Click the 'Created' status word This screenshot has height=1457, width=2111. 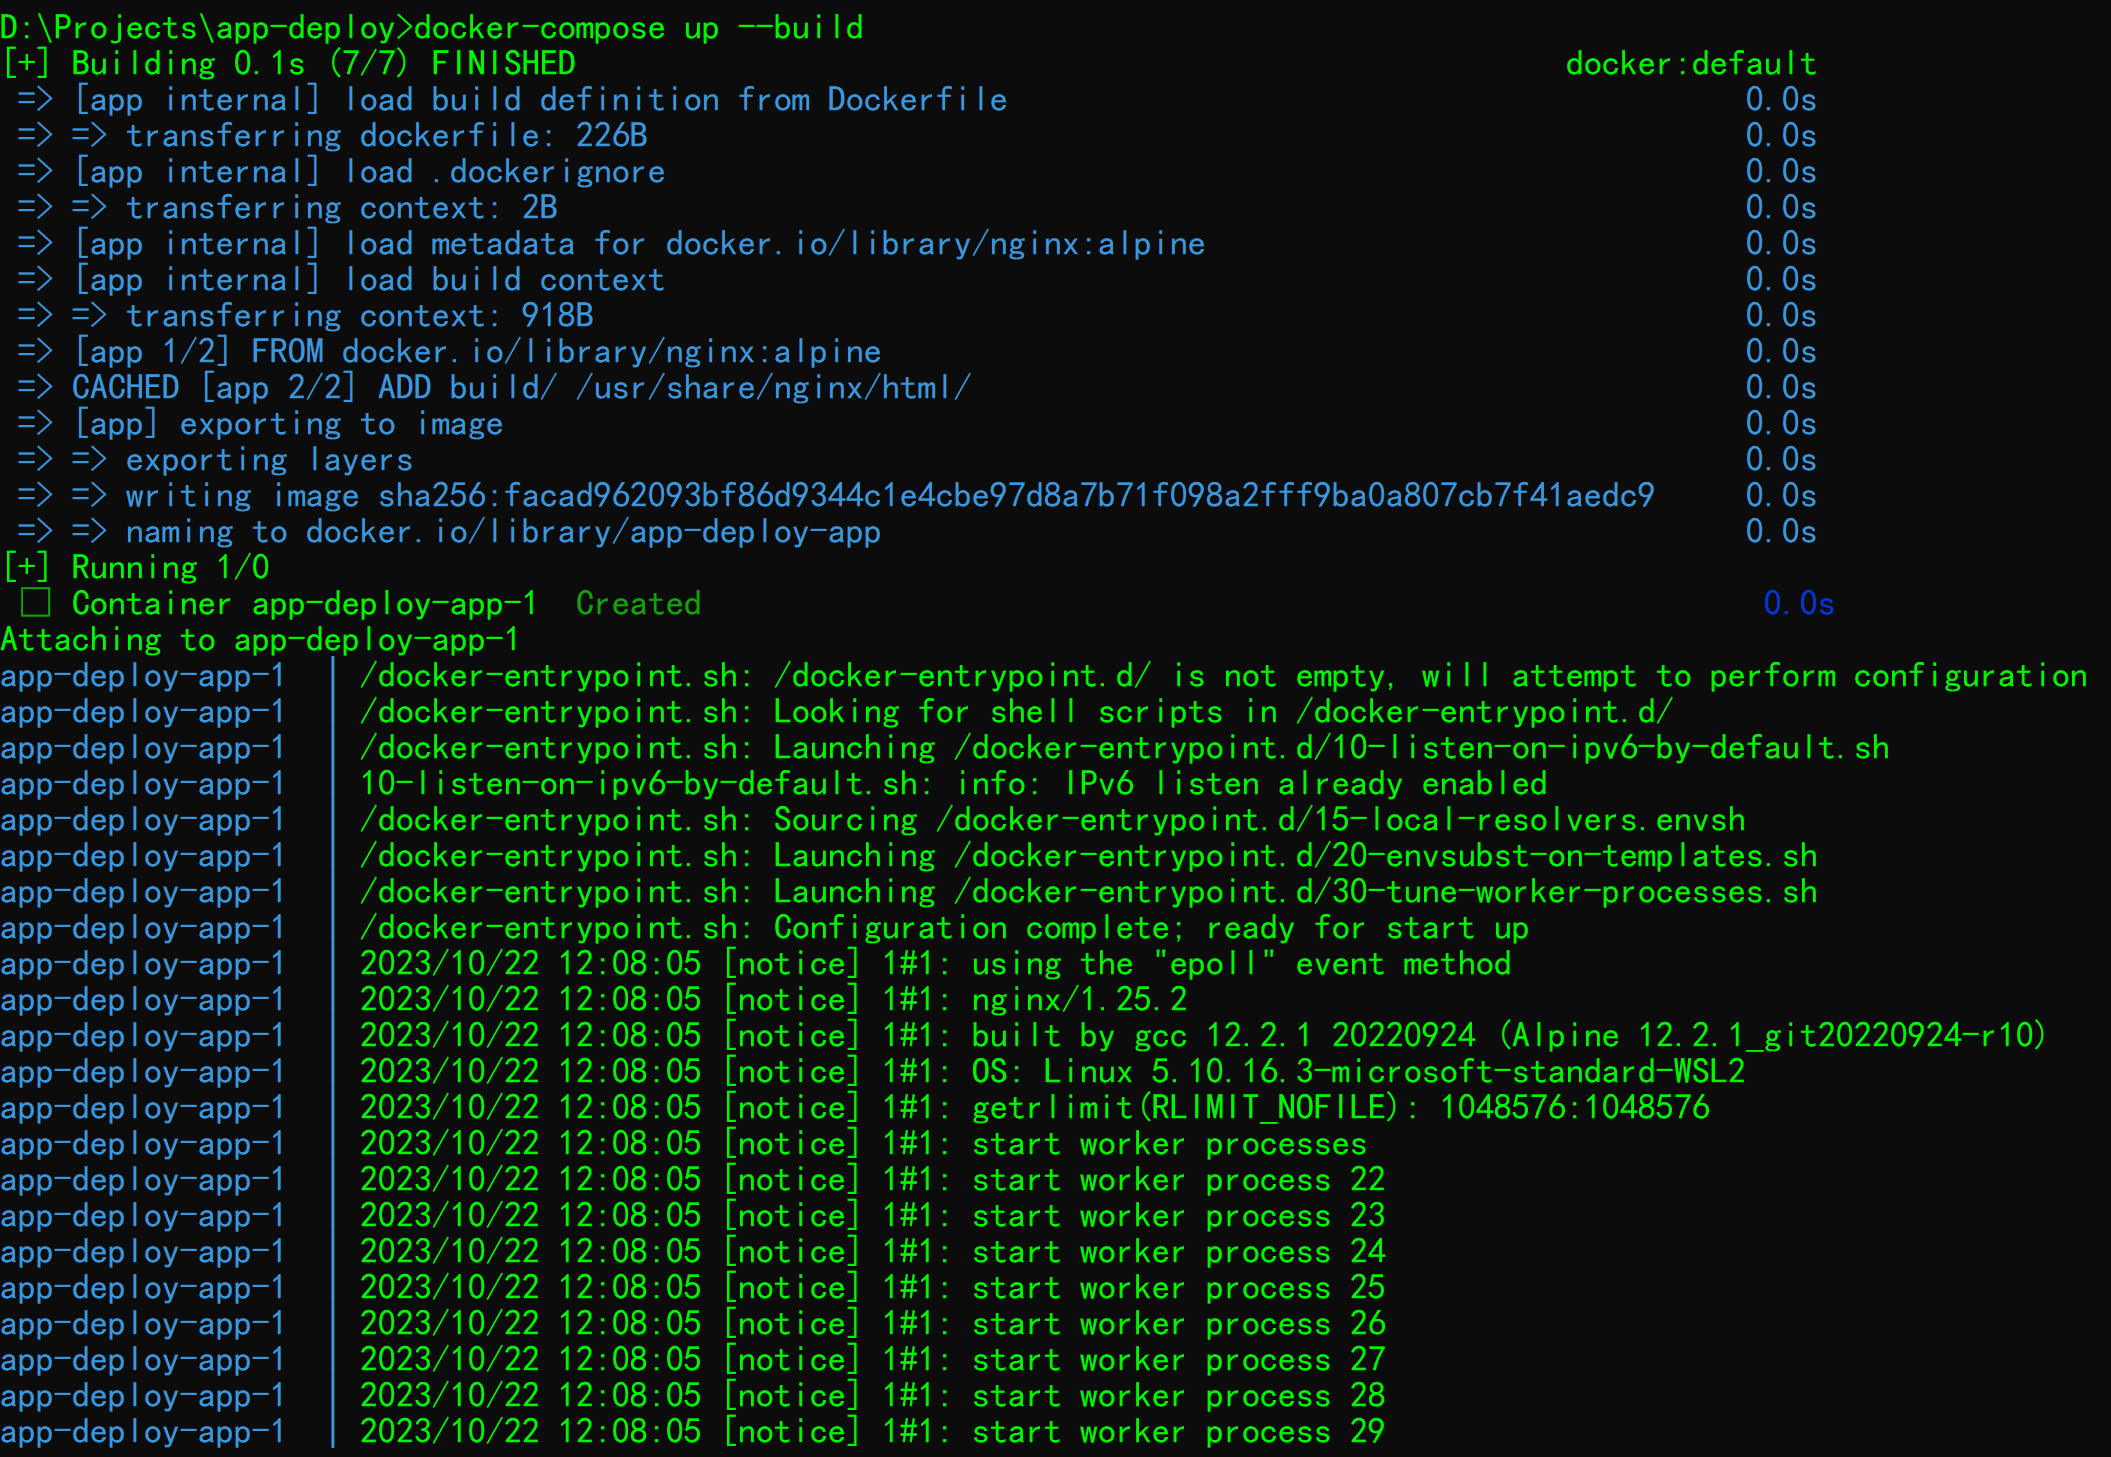[639, 604]
